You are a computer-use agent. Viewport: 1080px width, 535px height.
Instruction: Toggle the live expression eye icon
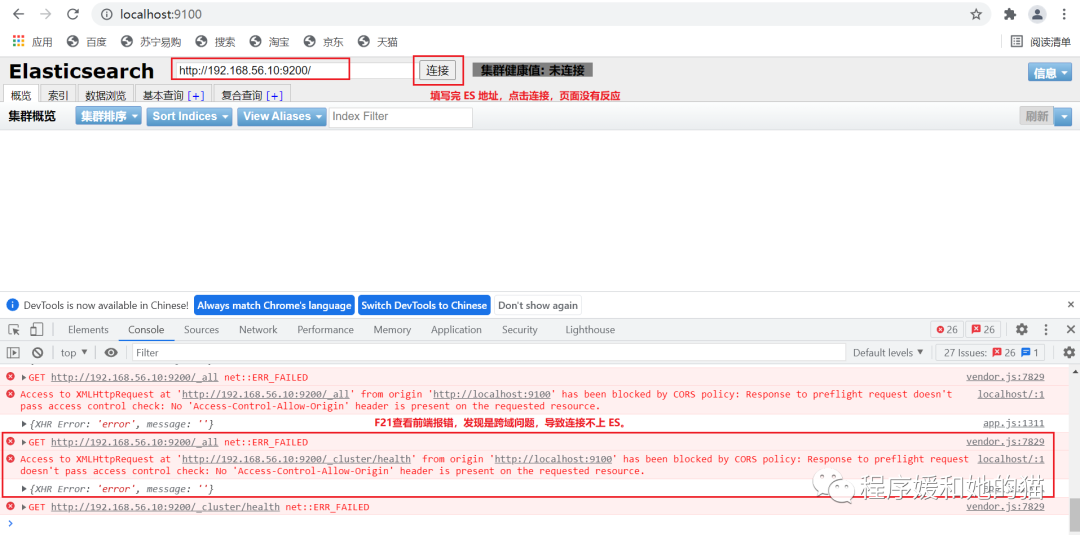tap(111, 353)
